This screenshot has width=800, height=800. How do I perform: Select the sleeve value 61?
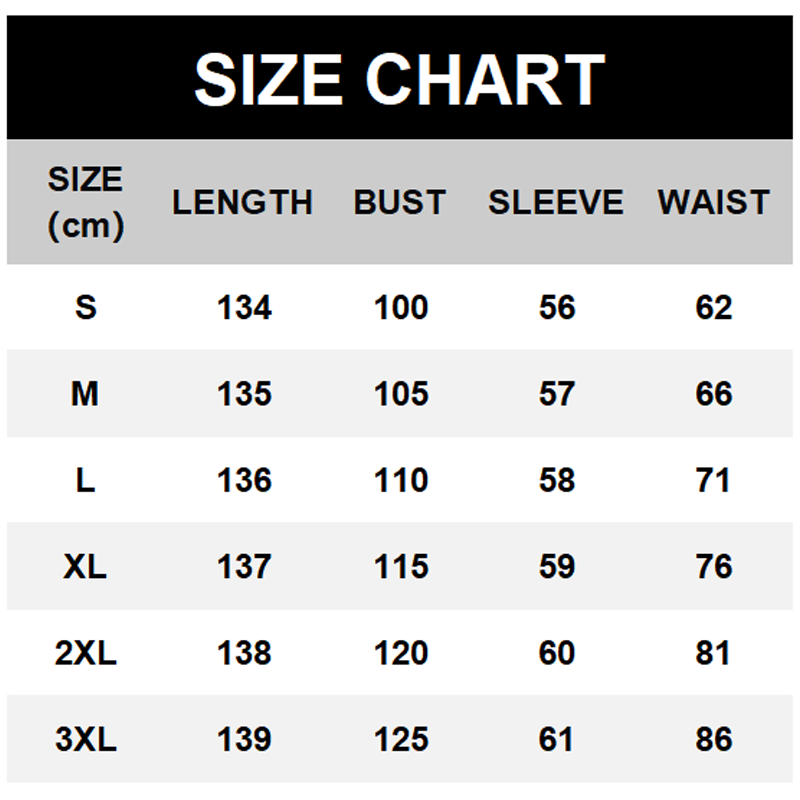[556, 740]
